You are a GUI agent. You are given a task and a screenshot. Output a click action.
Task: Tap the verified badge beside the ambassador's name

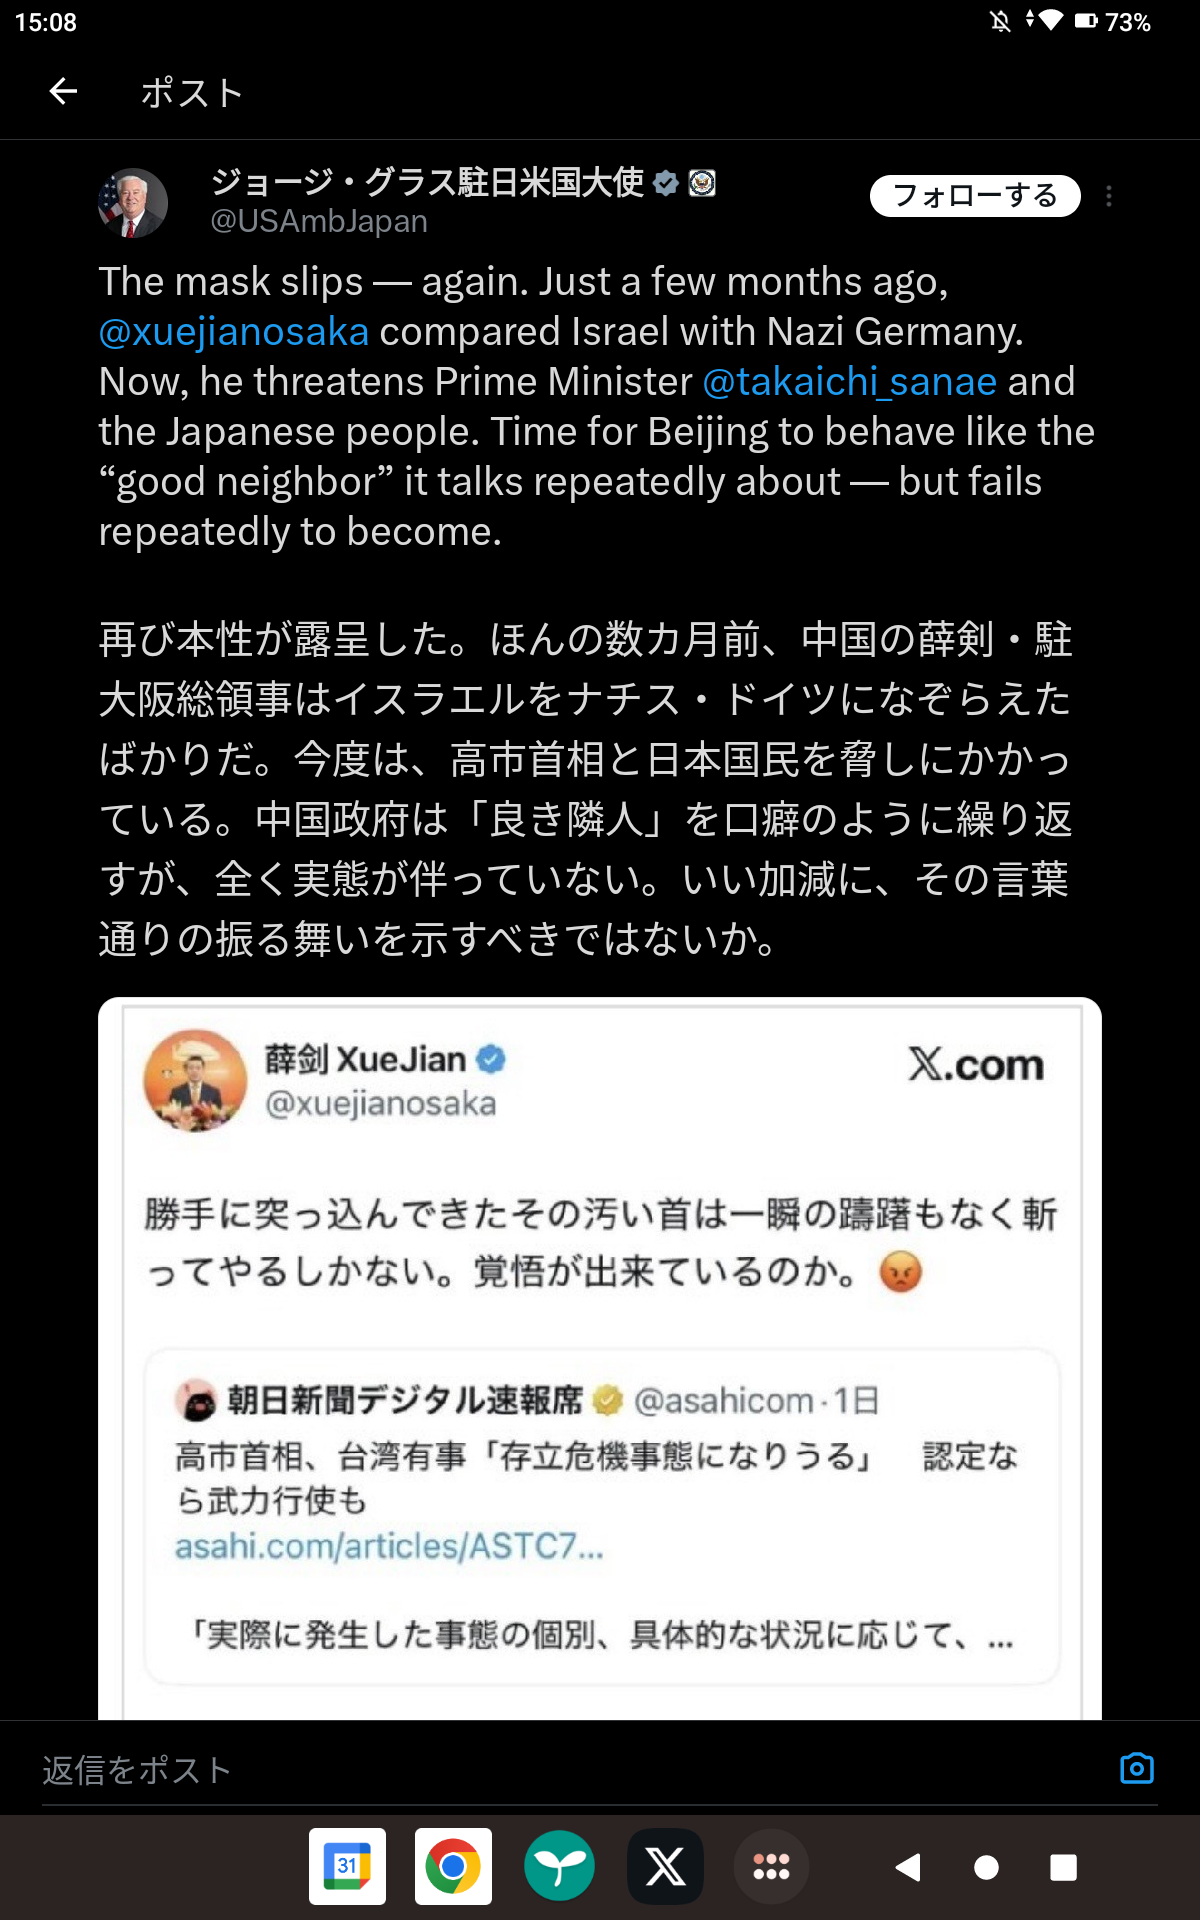(666, 183)
